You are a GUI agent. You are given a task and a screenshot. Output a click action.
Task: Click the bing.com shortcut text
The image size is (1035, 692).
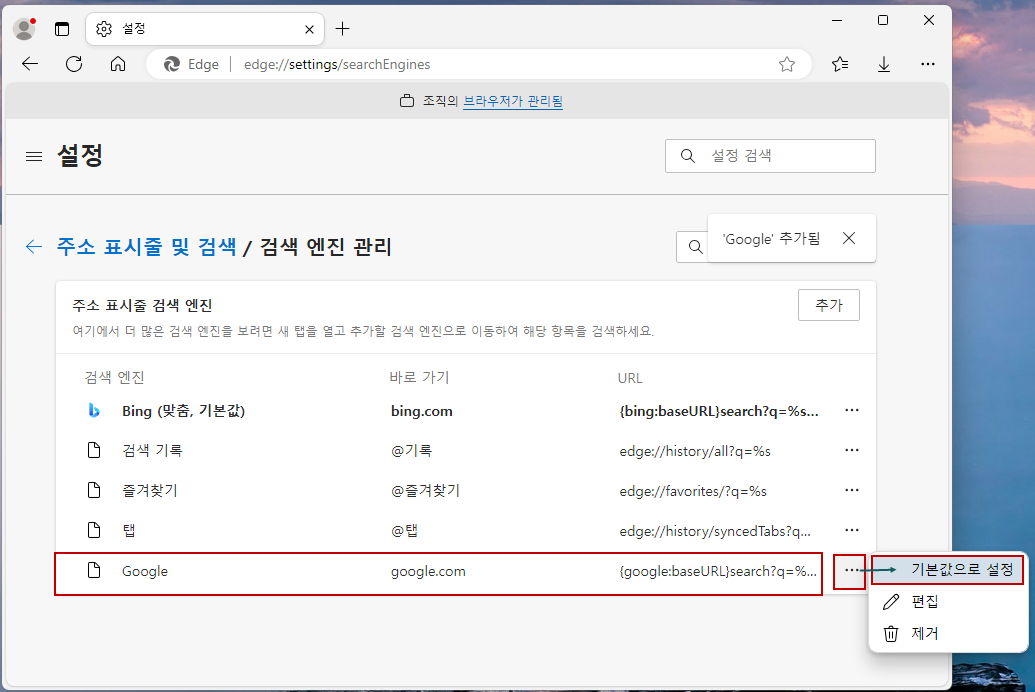click(422, 411)
